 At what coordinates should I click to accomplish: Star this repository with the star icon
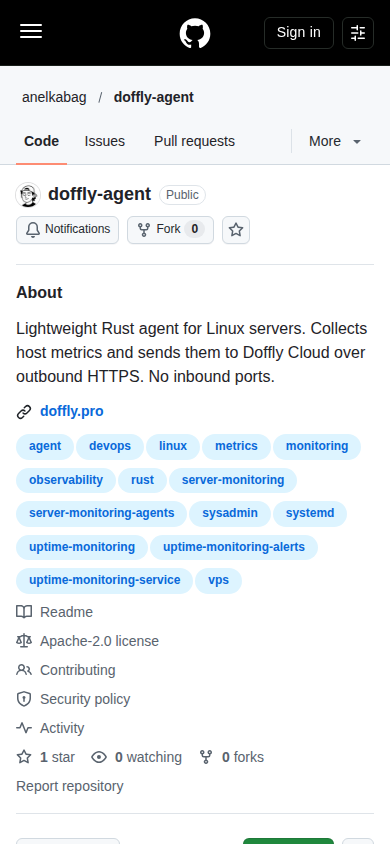[236, 230]
